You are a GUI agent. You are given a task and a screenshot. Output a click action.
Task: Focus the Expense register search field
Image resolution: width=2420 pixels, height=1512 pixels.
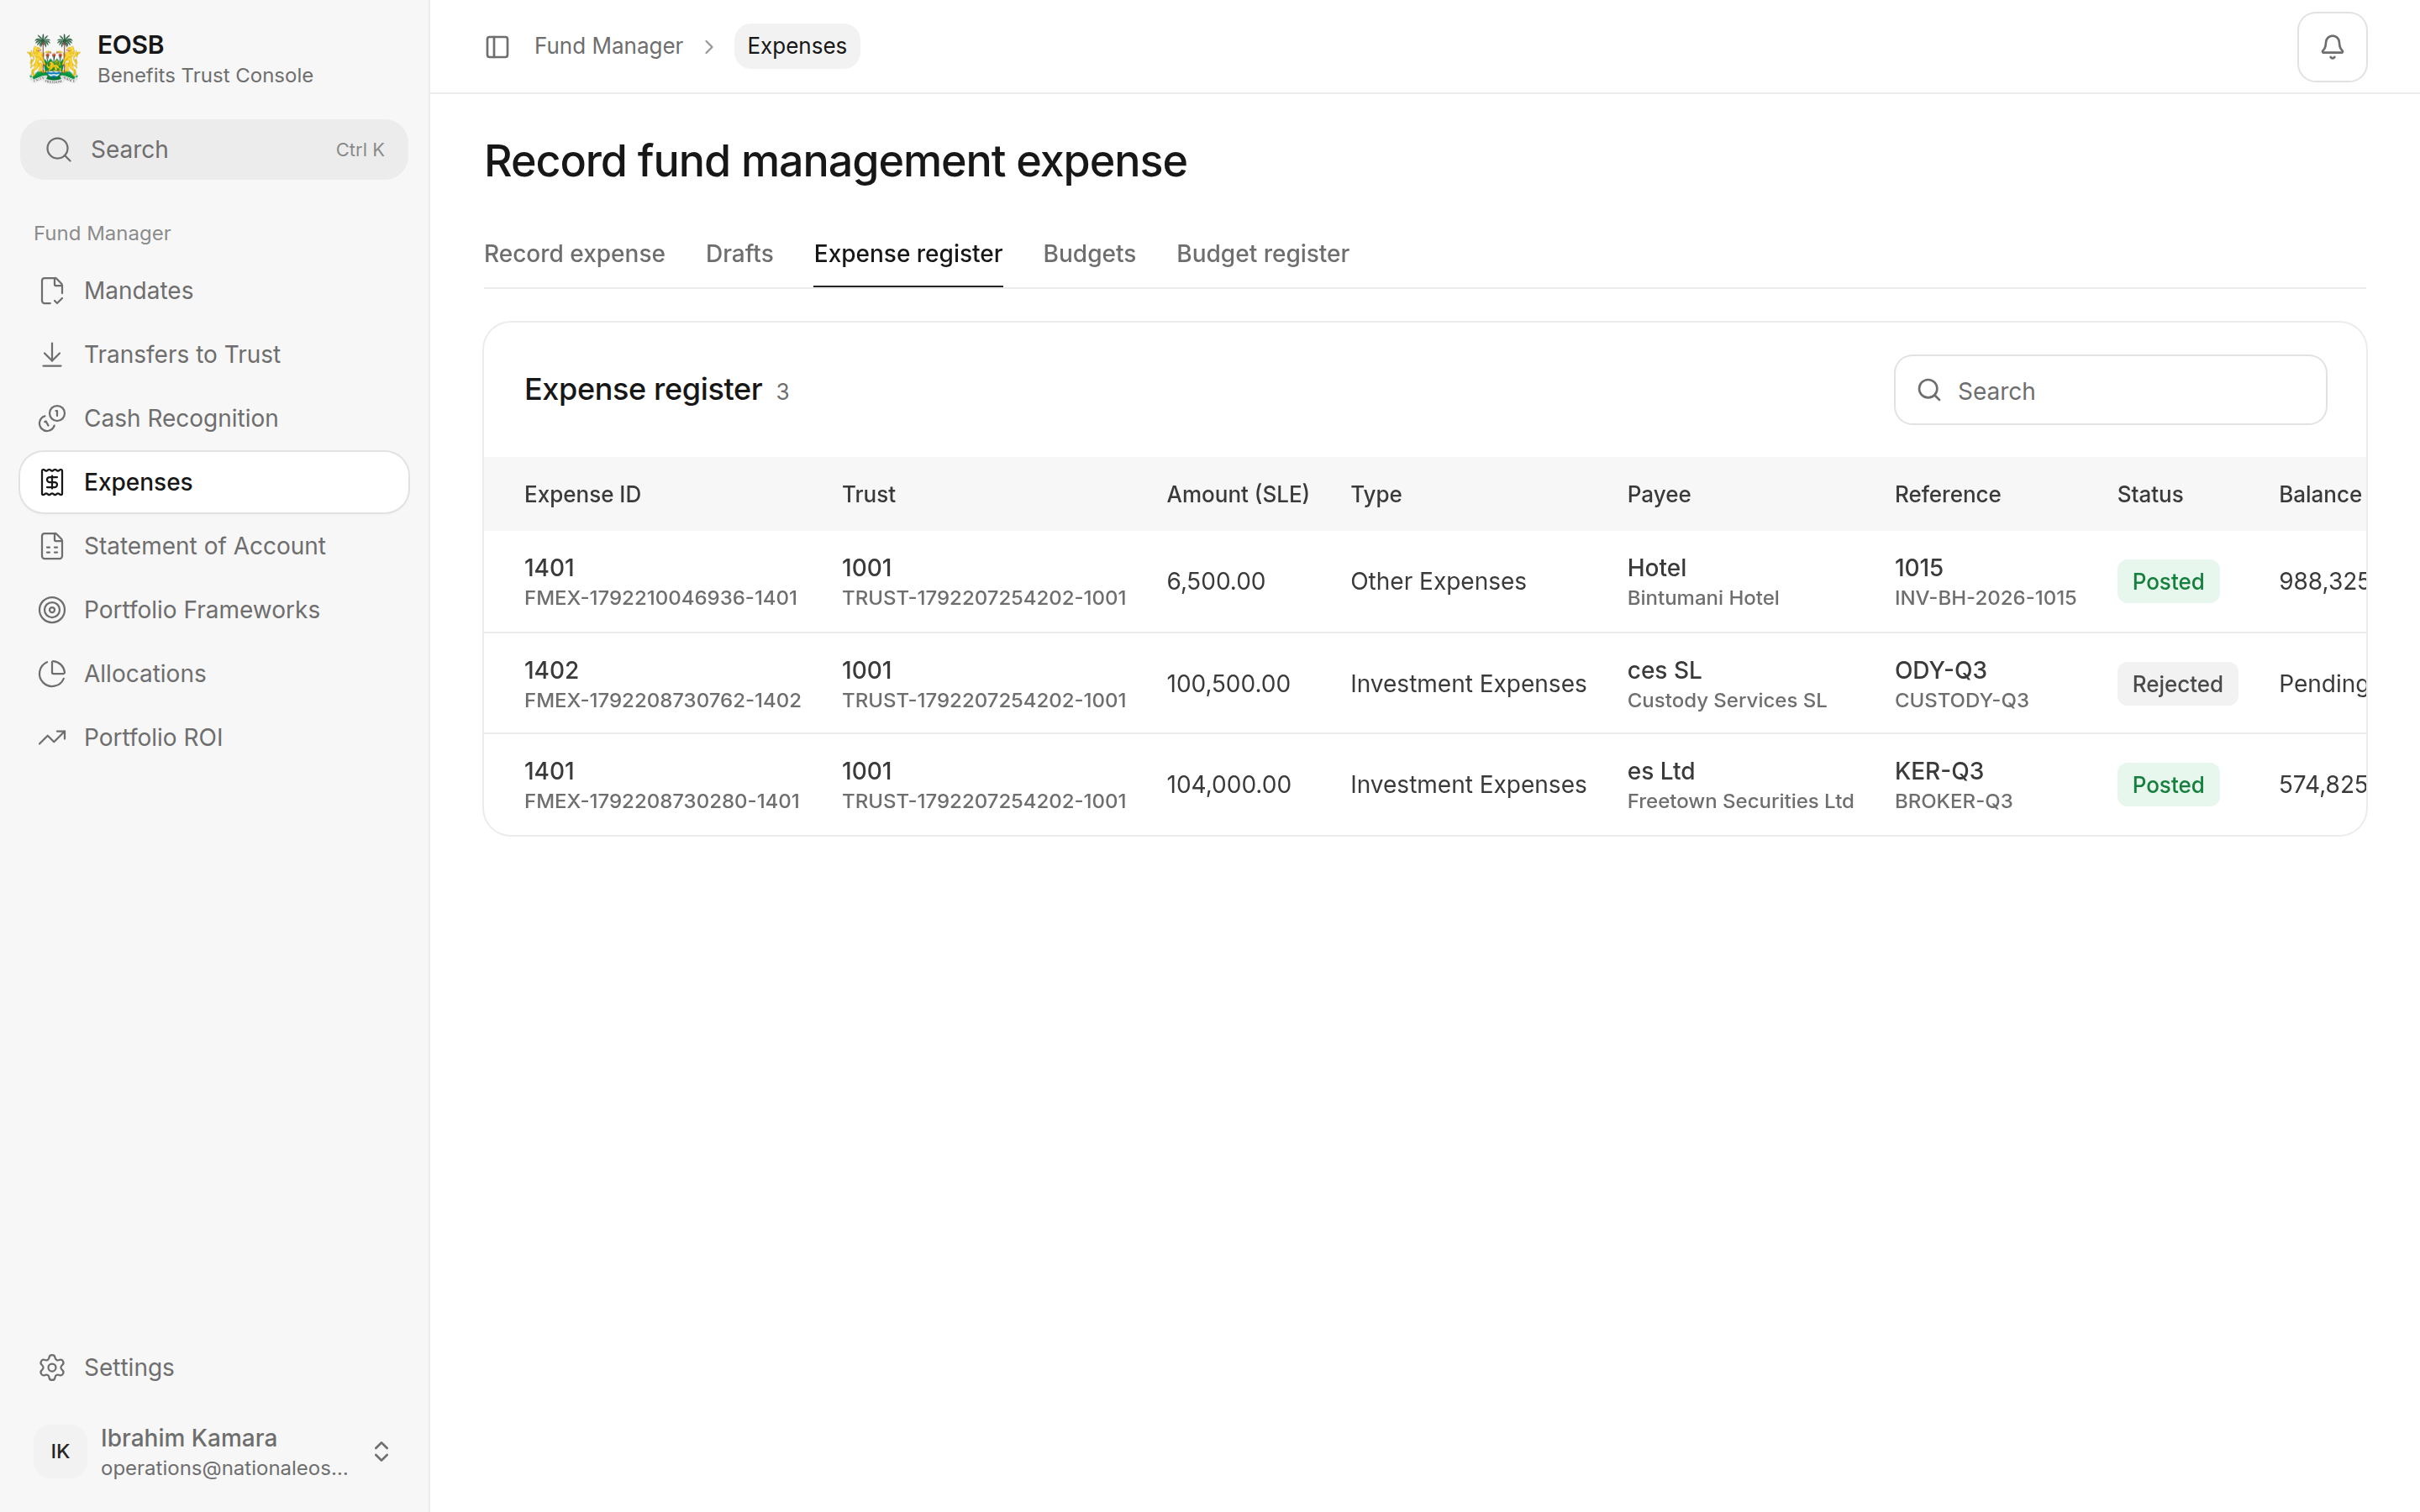click(x=2110, y=390)
